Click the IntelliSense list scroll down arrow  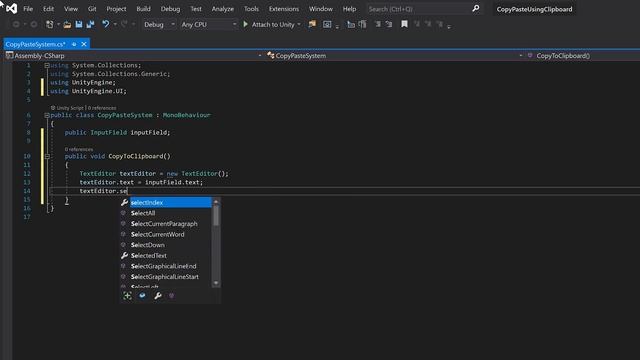coord(216,283)
